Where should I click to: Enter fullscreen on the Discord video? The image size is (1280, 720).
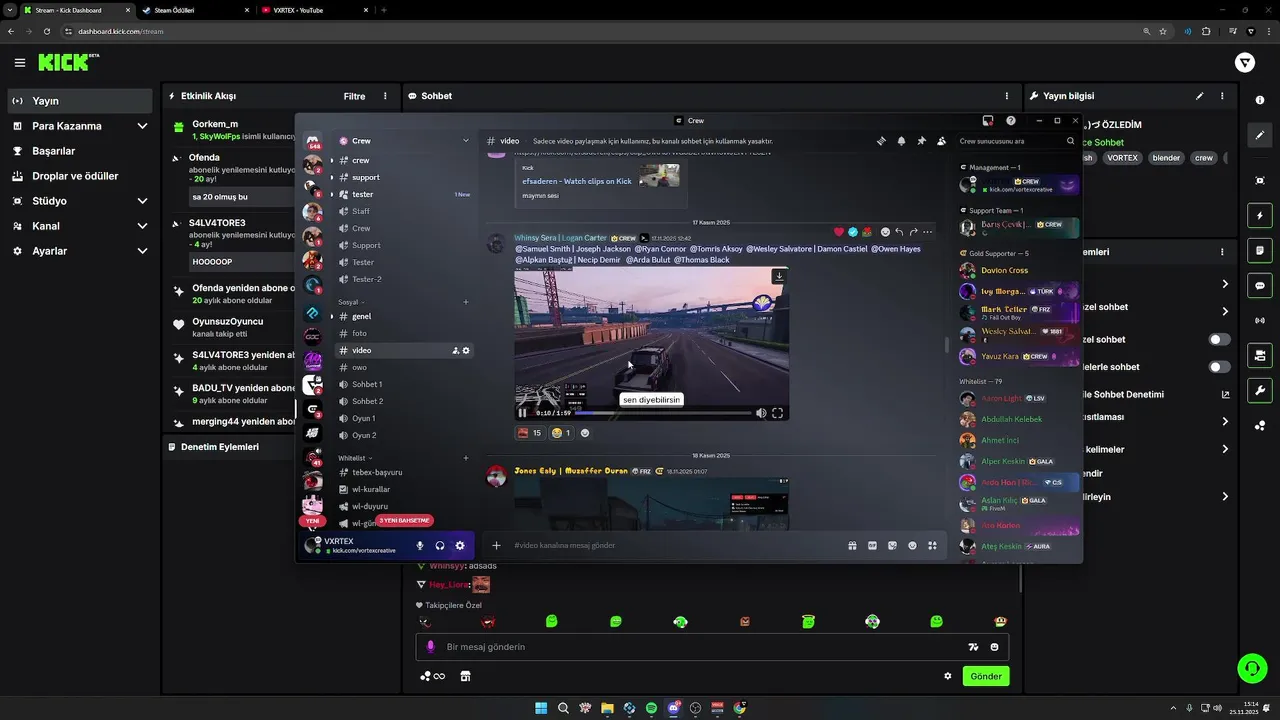click(777, 412)
